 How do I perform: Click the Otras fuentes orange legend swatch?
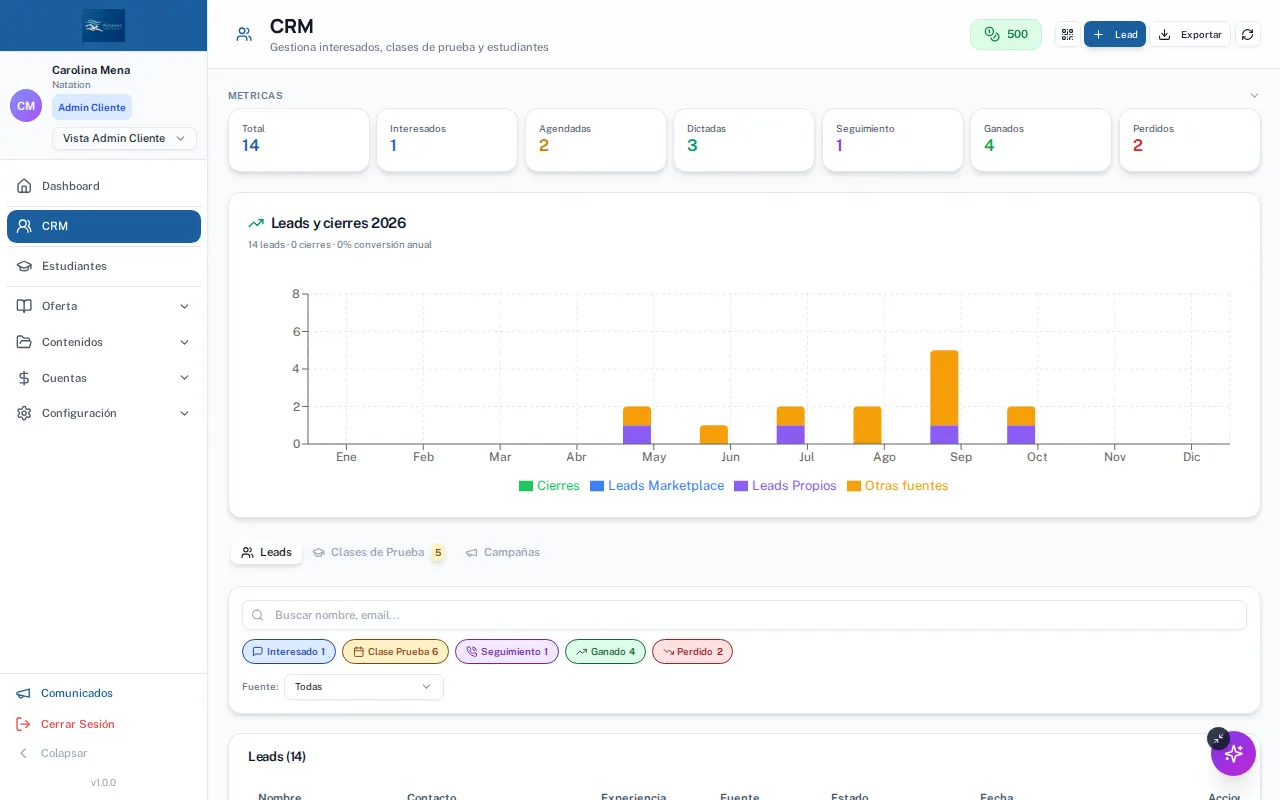point(854,486)
